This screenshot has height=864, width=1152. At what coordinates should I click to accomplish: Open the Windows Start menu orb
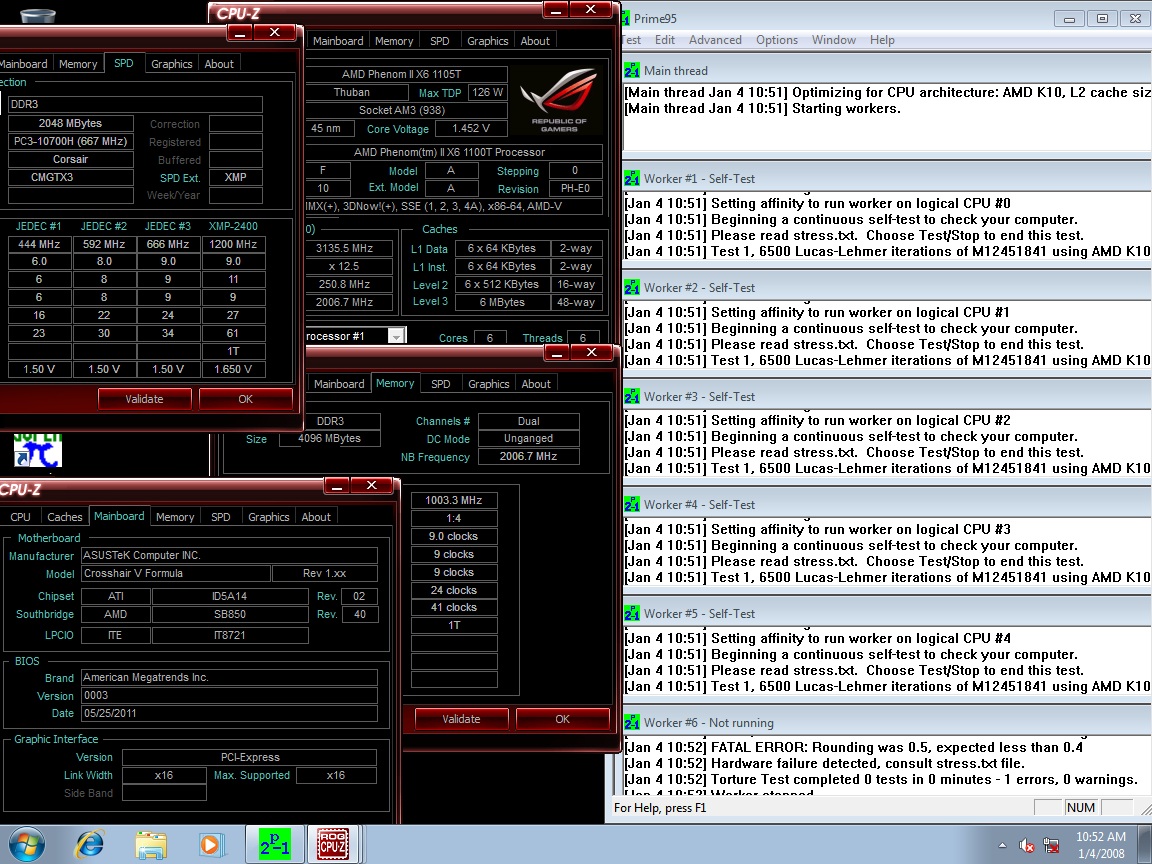tap(27, 845)
